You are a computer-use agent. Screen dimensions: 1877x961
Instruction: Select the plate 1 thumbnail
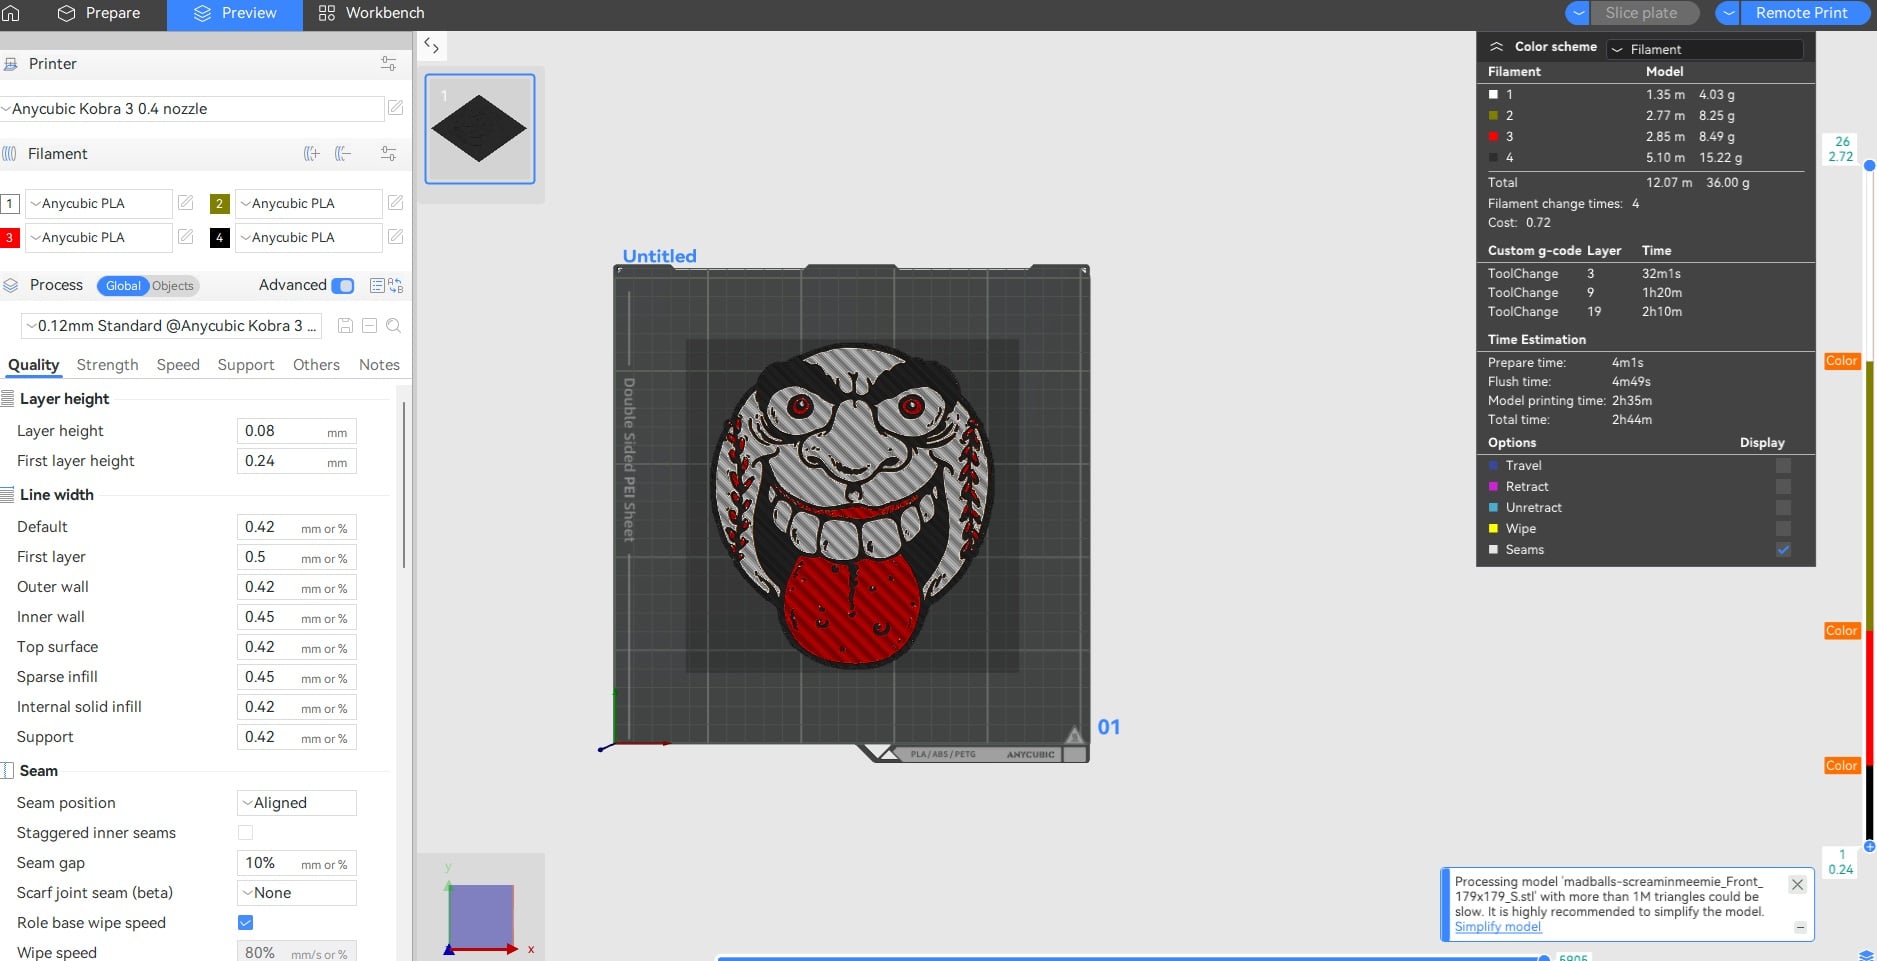pyautogui.click(x=480, y=129)
